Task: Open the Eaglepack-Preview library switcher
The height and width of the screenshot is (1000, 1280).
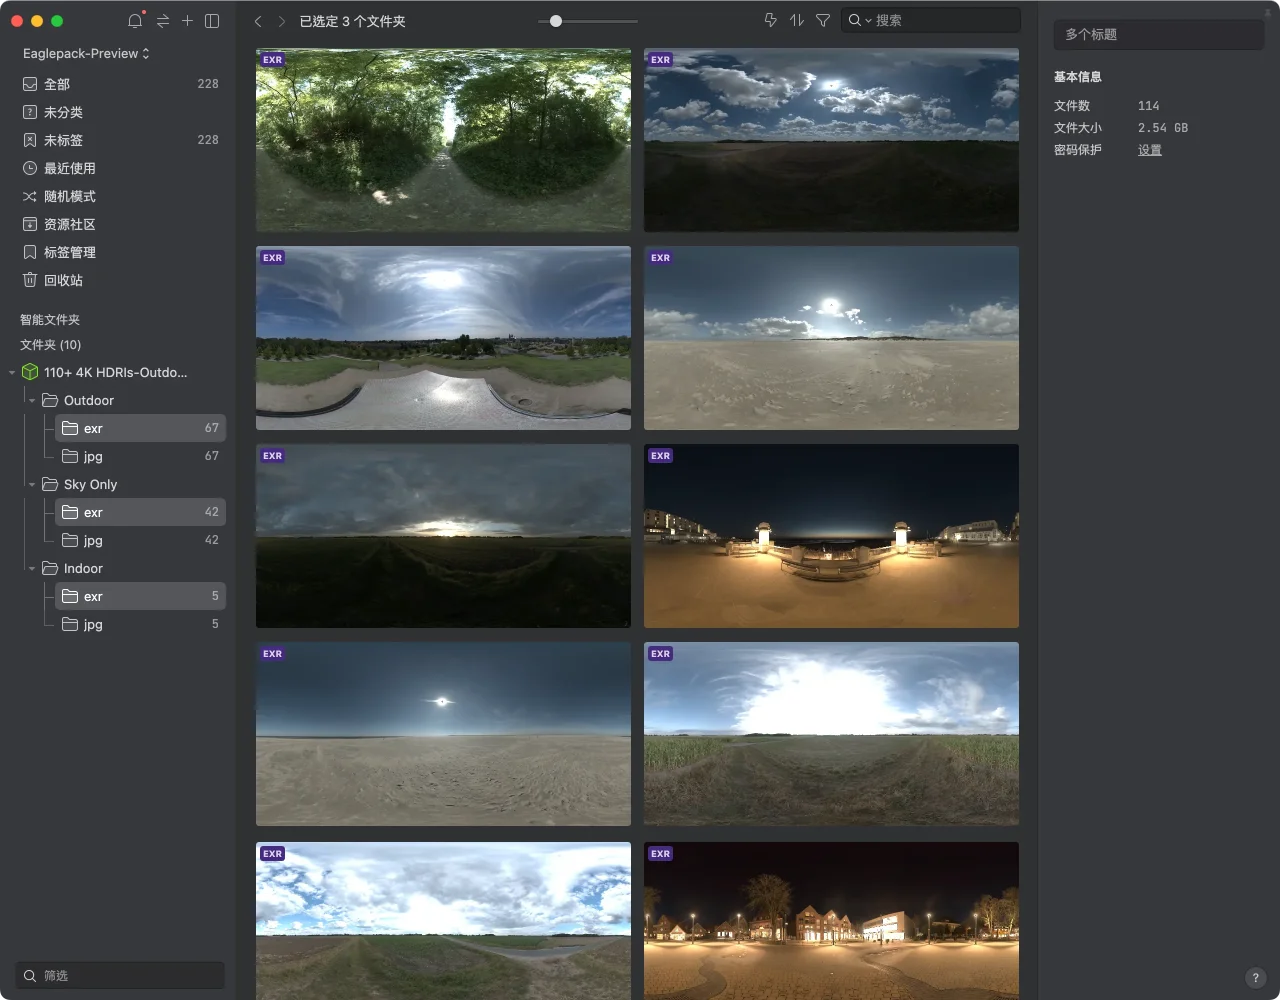Action: 86,53
